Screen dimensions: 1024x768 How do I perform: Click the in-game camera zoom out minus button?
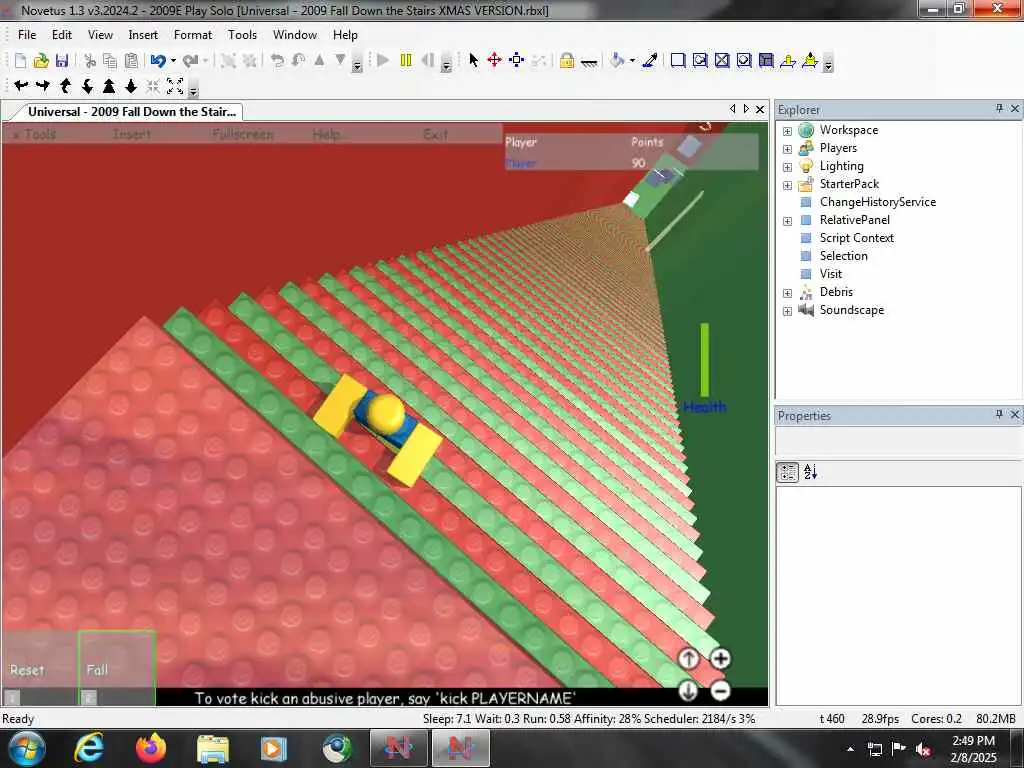pos(720,690)
